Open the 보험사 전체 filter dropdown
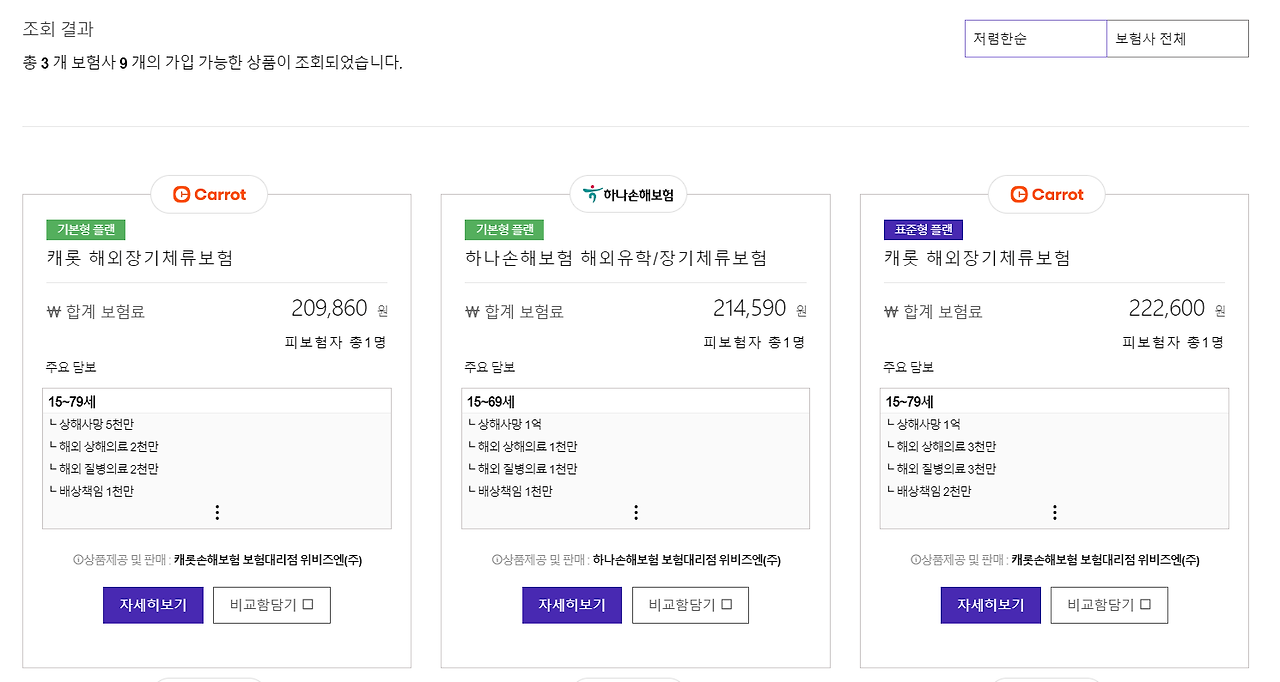The image size is (1280, 682). (x=1176, y=38)
